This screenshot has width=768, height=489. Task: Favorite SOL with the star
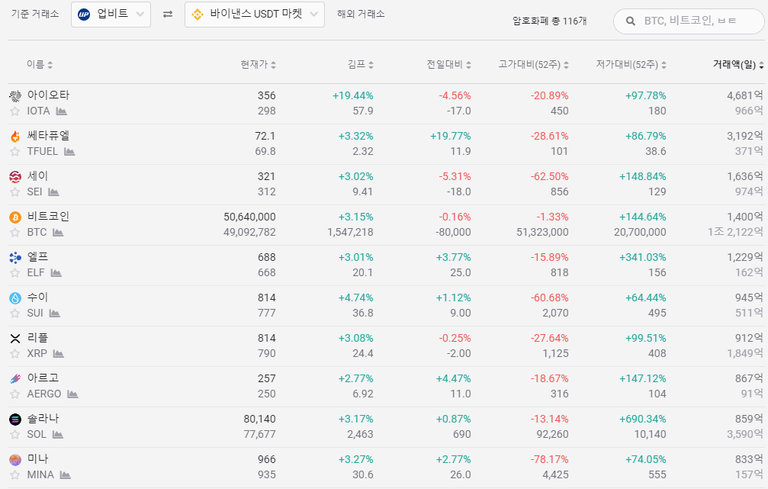click(x=15, y=435)
